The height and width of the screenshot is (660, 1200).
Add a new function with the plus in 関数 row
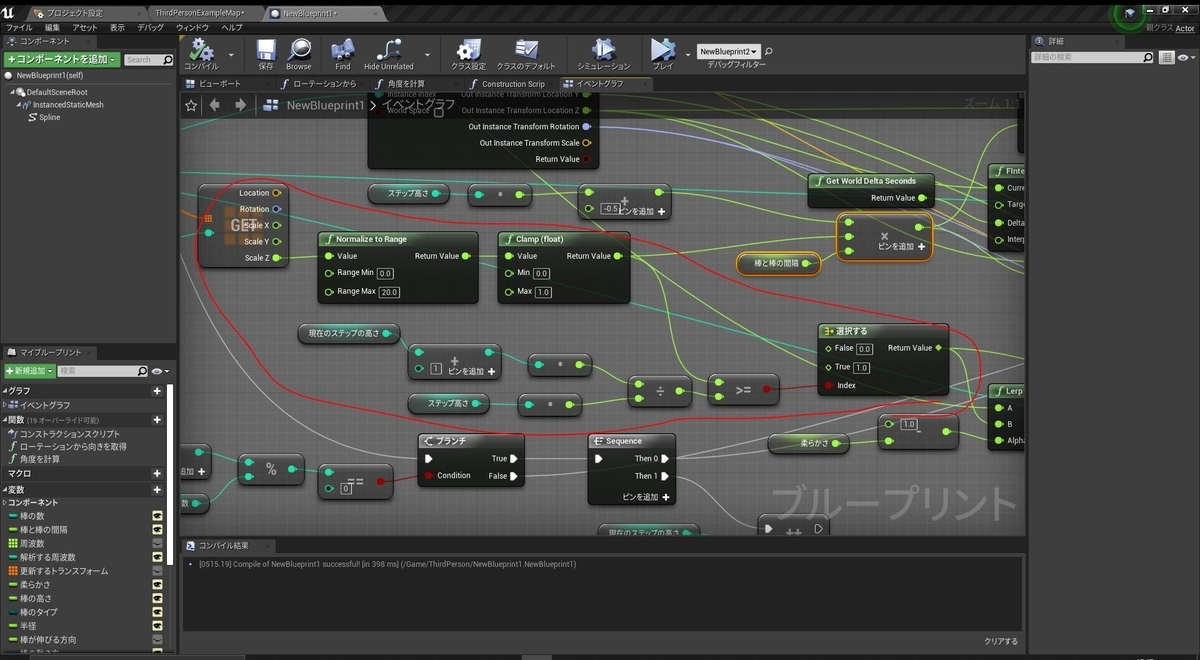pyautogui.click(x=157, y=420)
